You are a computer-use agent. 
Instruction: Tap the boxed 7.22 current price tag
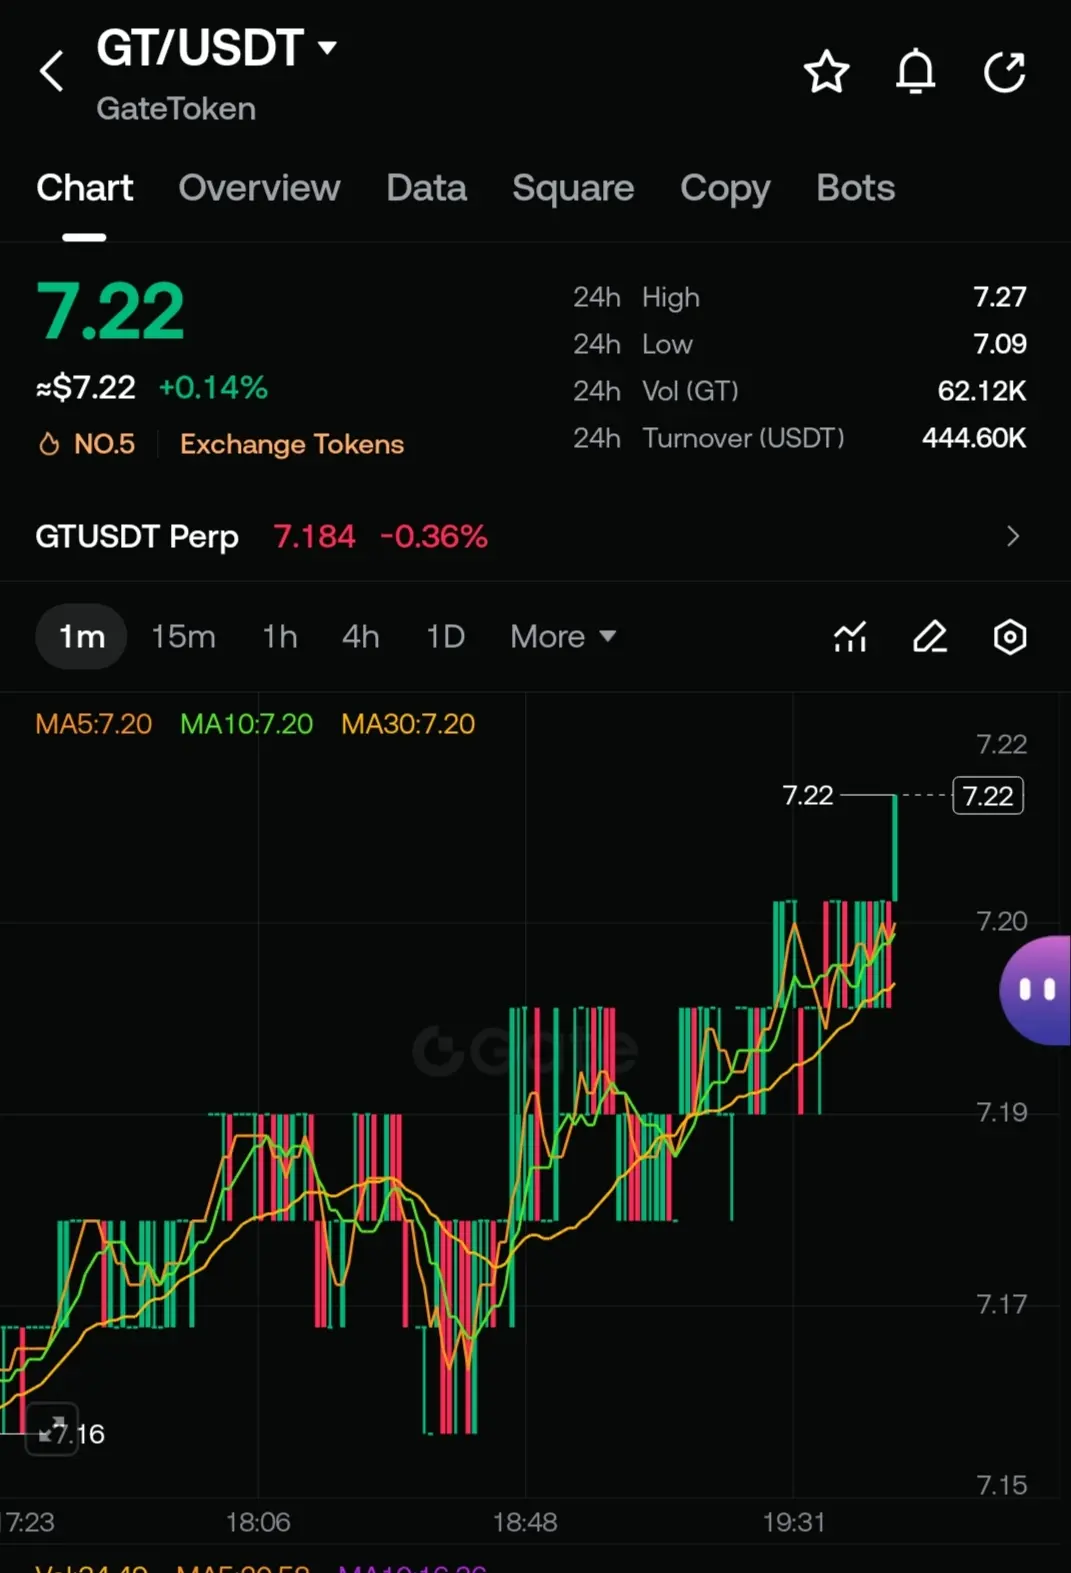pyautogui.click(x=988, y=796)
